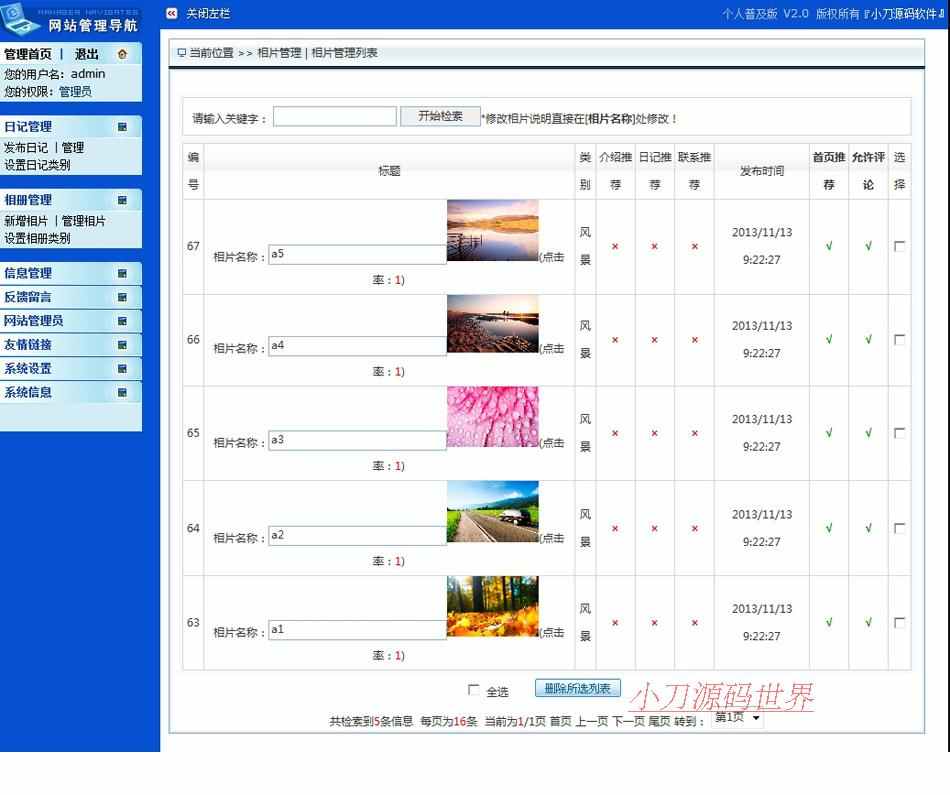Open the 系统设置 menu heading
This screenshot has height=795, width=950.
click(x=28, y=368)
